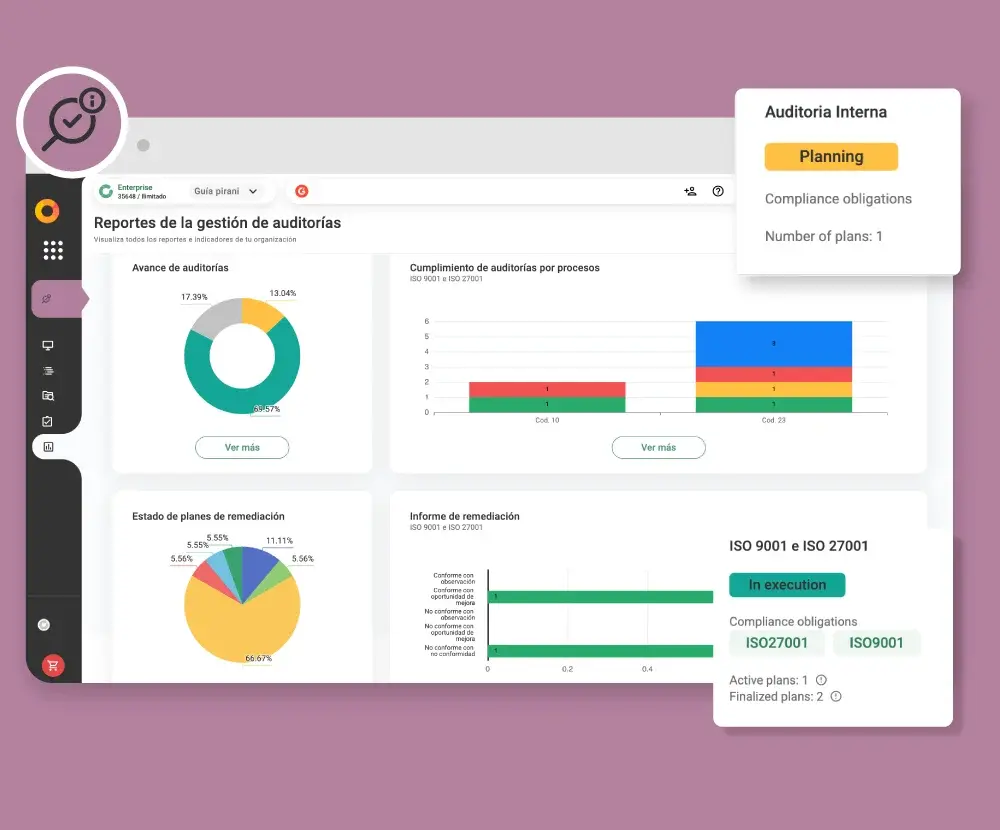Expand the Guía pirani dropdown
Screen dimensions: 1000x830
pos(225,191)
